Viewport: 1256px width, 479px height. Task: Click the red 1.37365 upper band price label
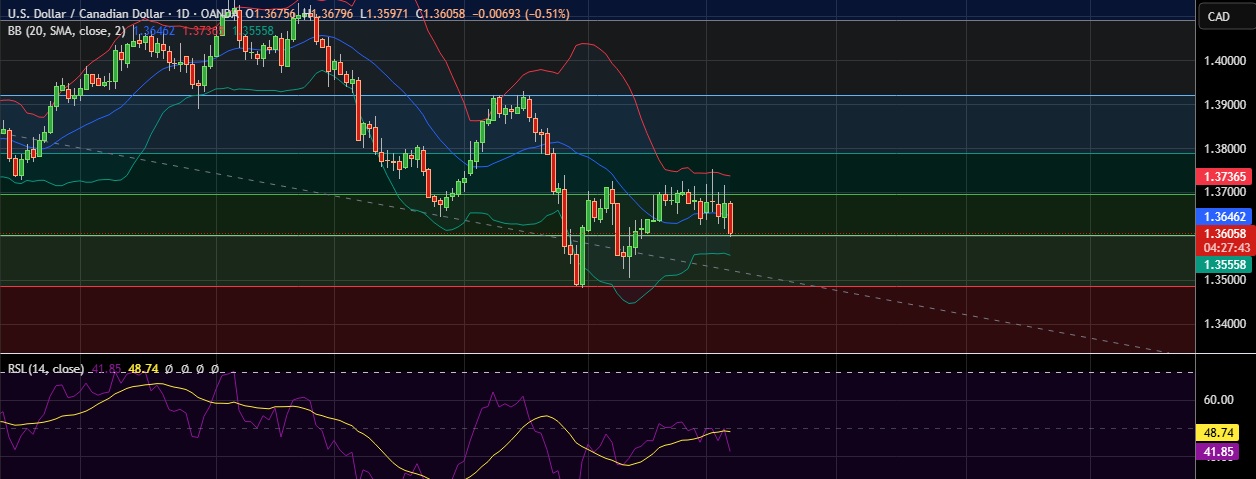[x=1224, y=176]
